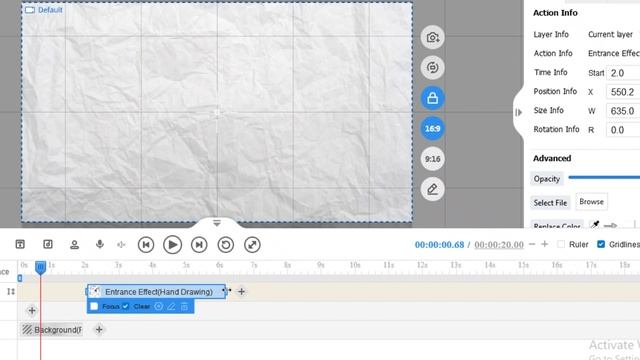The image size is (640, 360).
Task: Switch canvas to 9:16 aspect ratio
Action: 432,159
